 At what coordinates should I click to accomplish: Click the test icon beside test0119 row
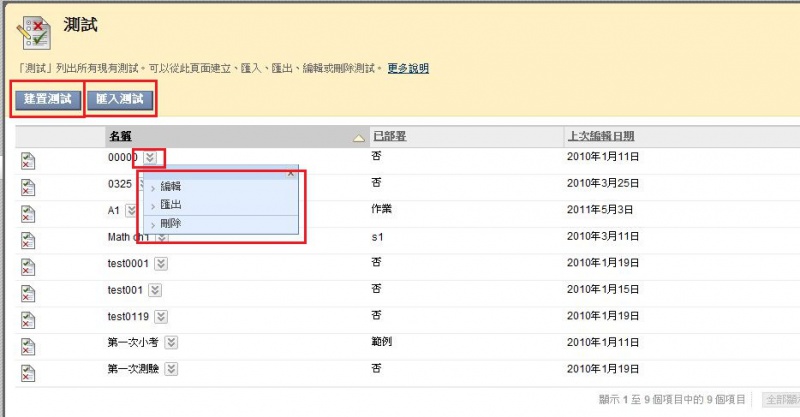(28, 319)
